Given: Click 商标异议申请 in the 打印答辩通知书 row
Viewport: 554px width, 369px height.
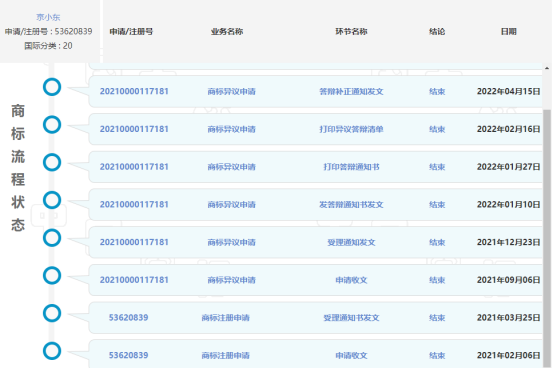Looking at the screenshot, I should [231, 167].
